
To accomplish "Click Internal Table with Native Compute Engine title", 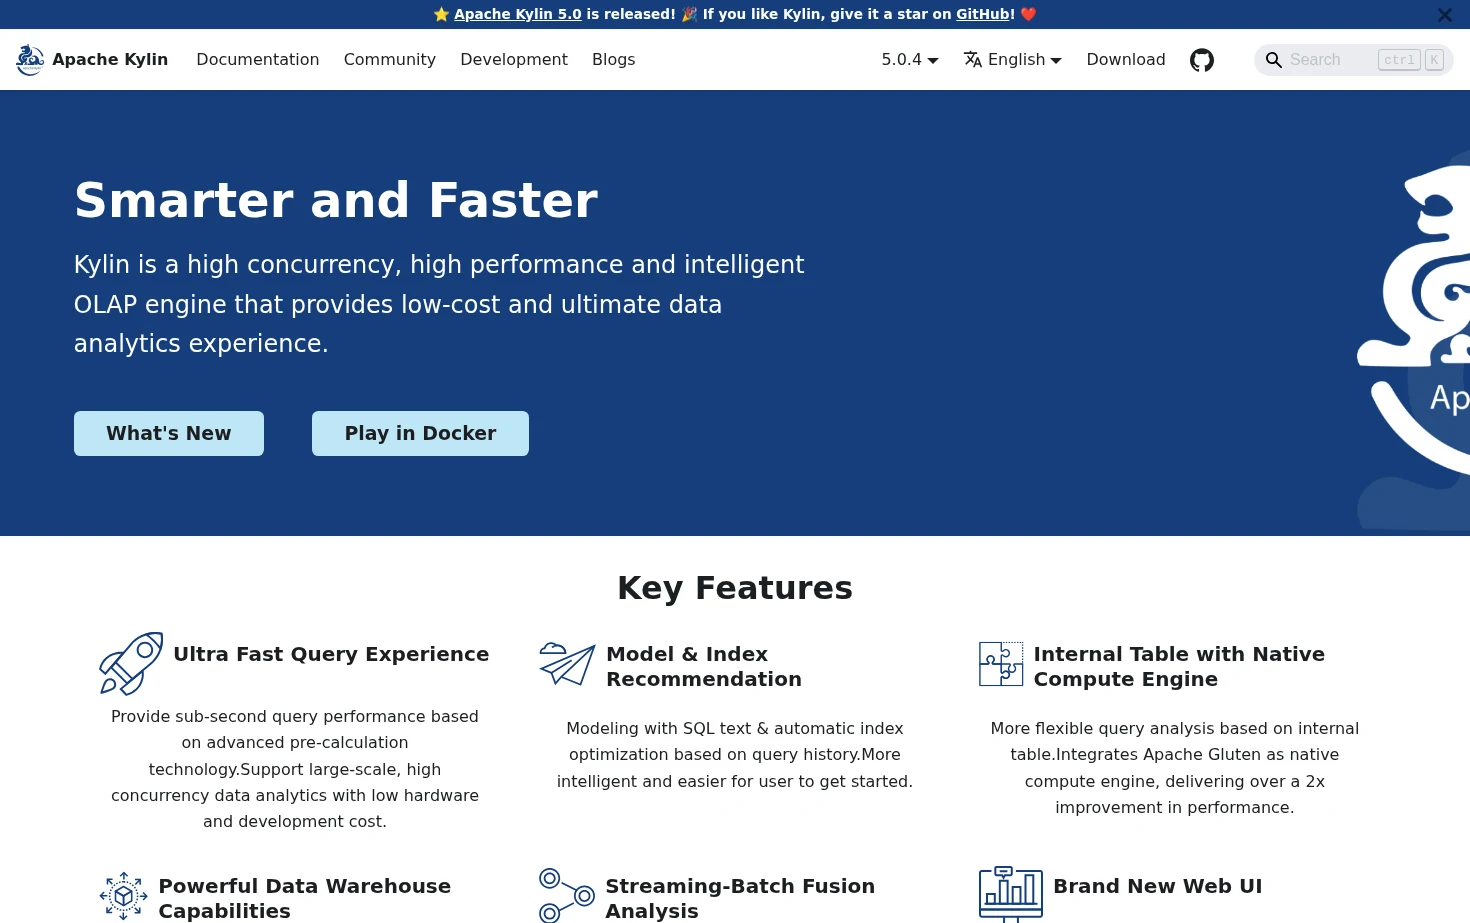I will [1179, 666].
